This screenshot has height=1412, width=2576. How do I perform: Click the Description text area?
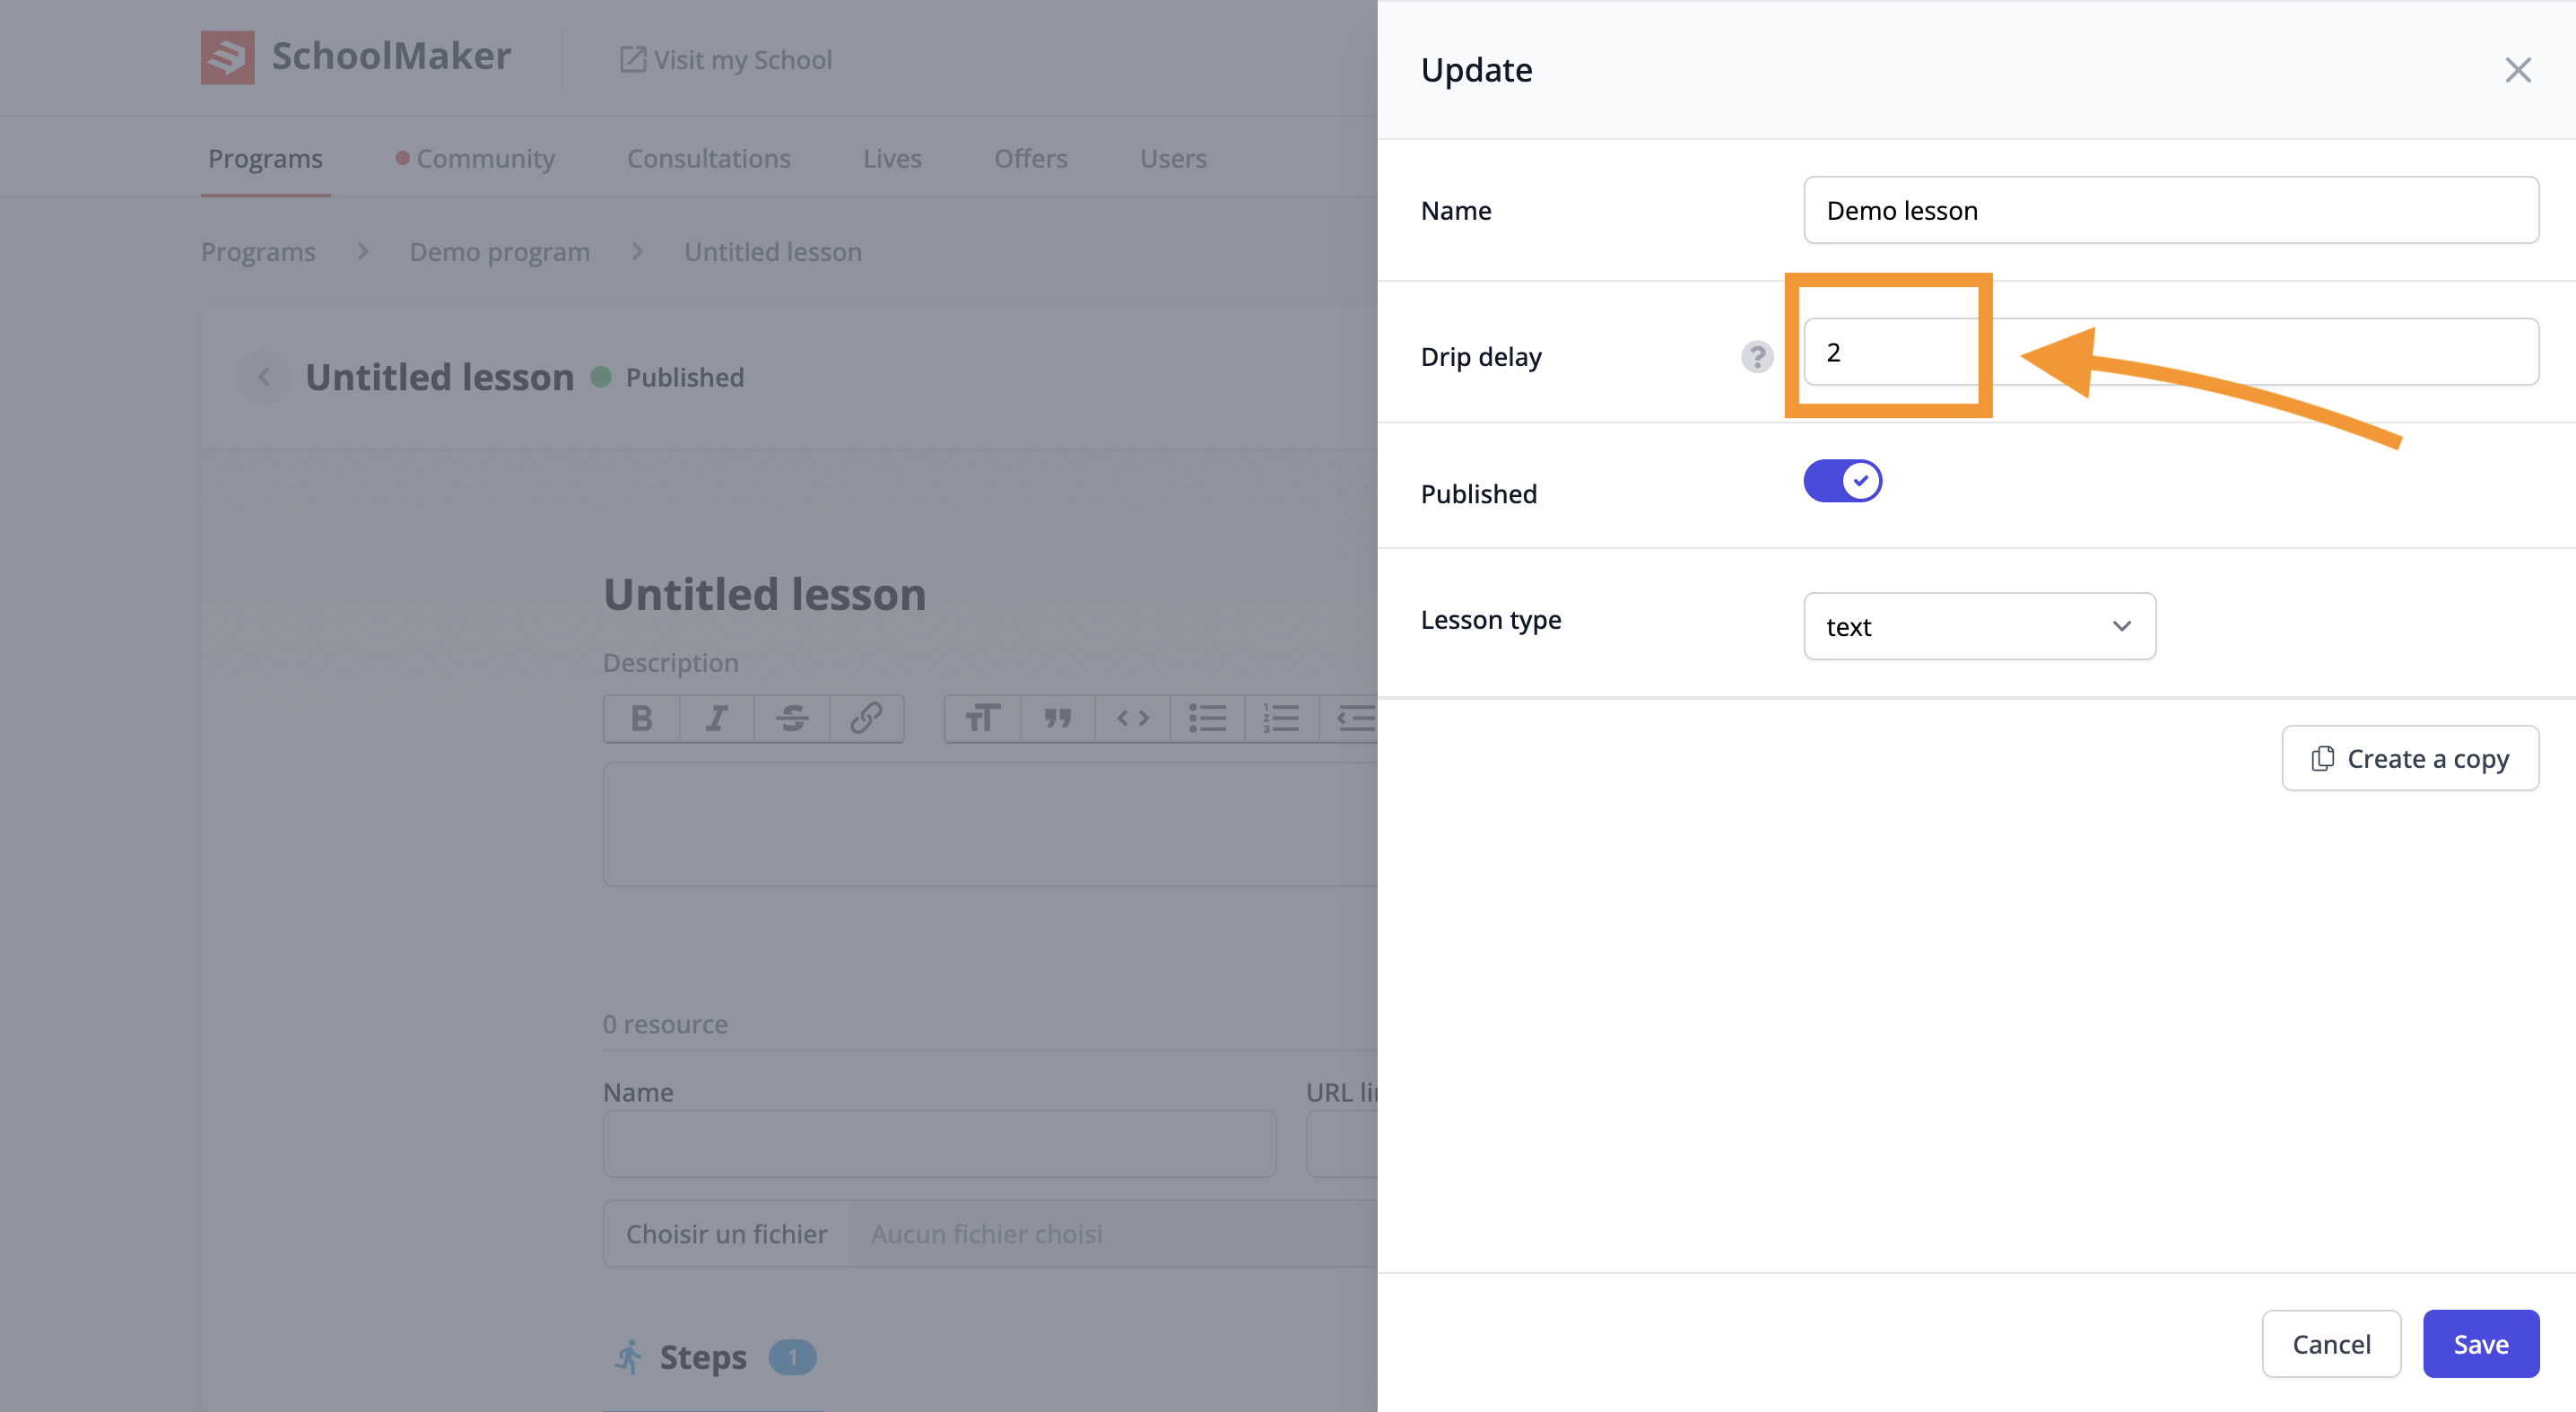tap(990, 824)
